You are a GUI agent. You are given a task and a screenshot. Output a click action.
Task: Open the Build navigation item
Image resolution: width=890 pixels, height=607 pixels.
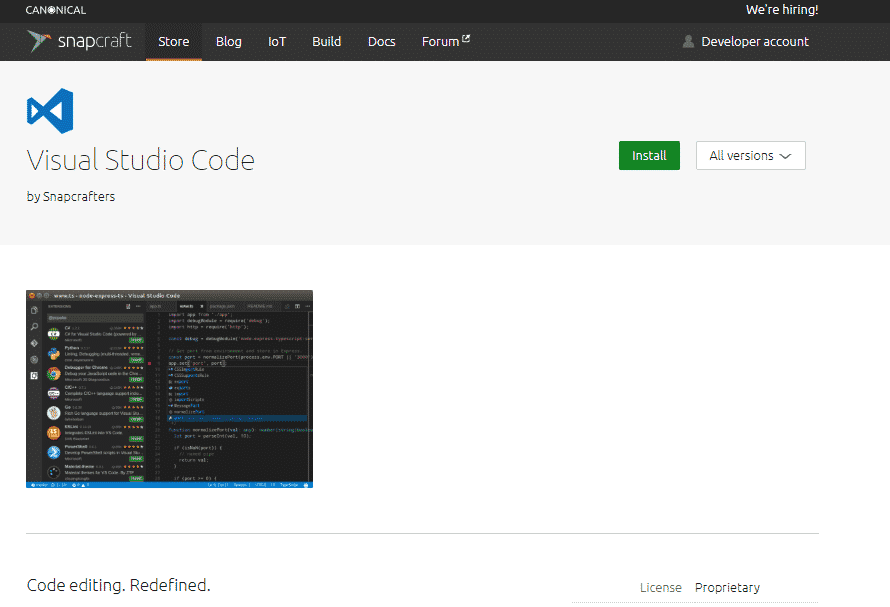[x=326, y=42]
